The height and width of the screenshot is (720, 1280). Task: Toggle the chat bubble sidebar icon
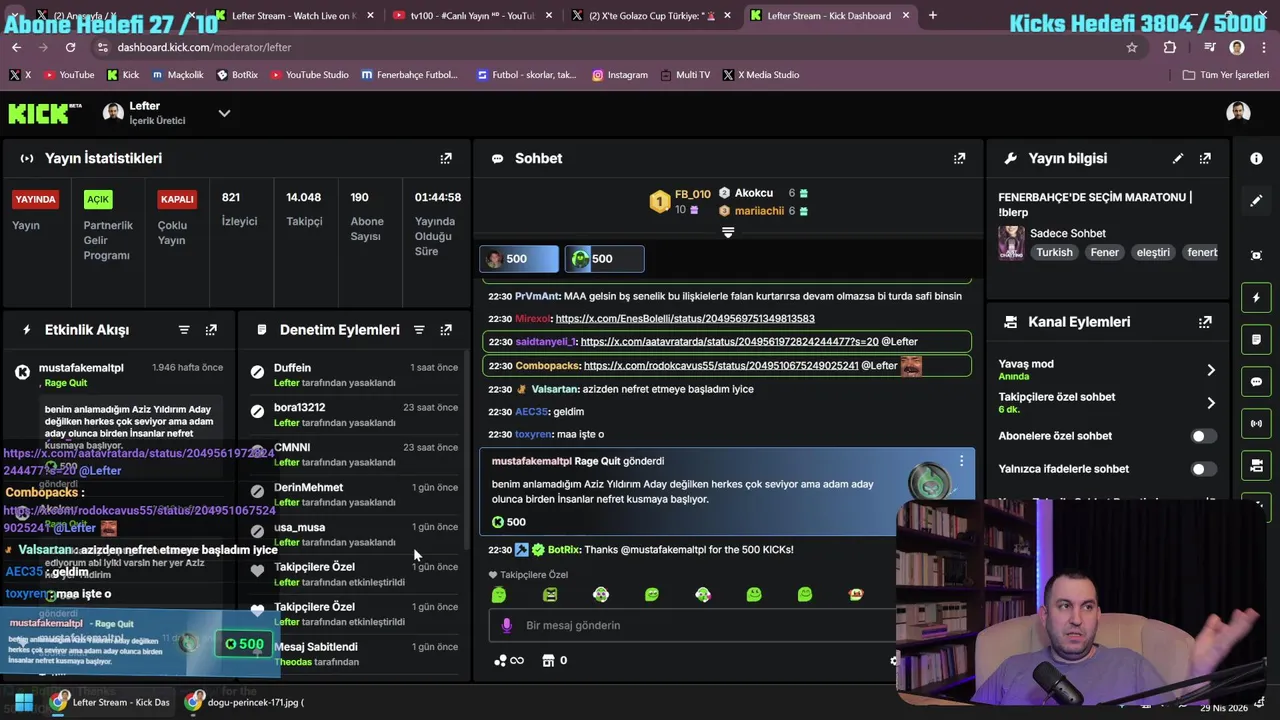[x=1256, y=382]
